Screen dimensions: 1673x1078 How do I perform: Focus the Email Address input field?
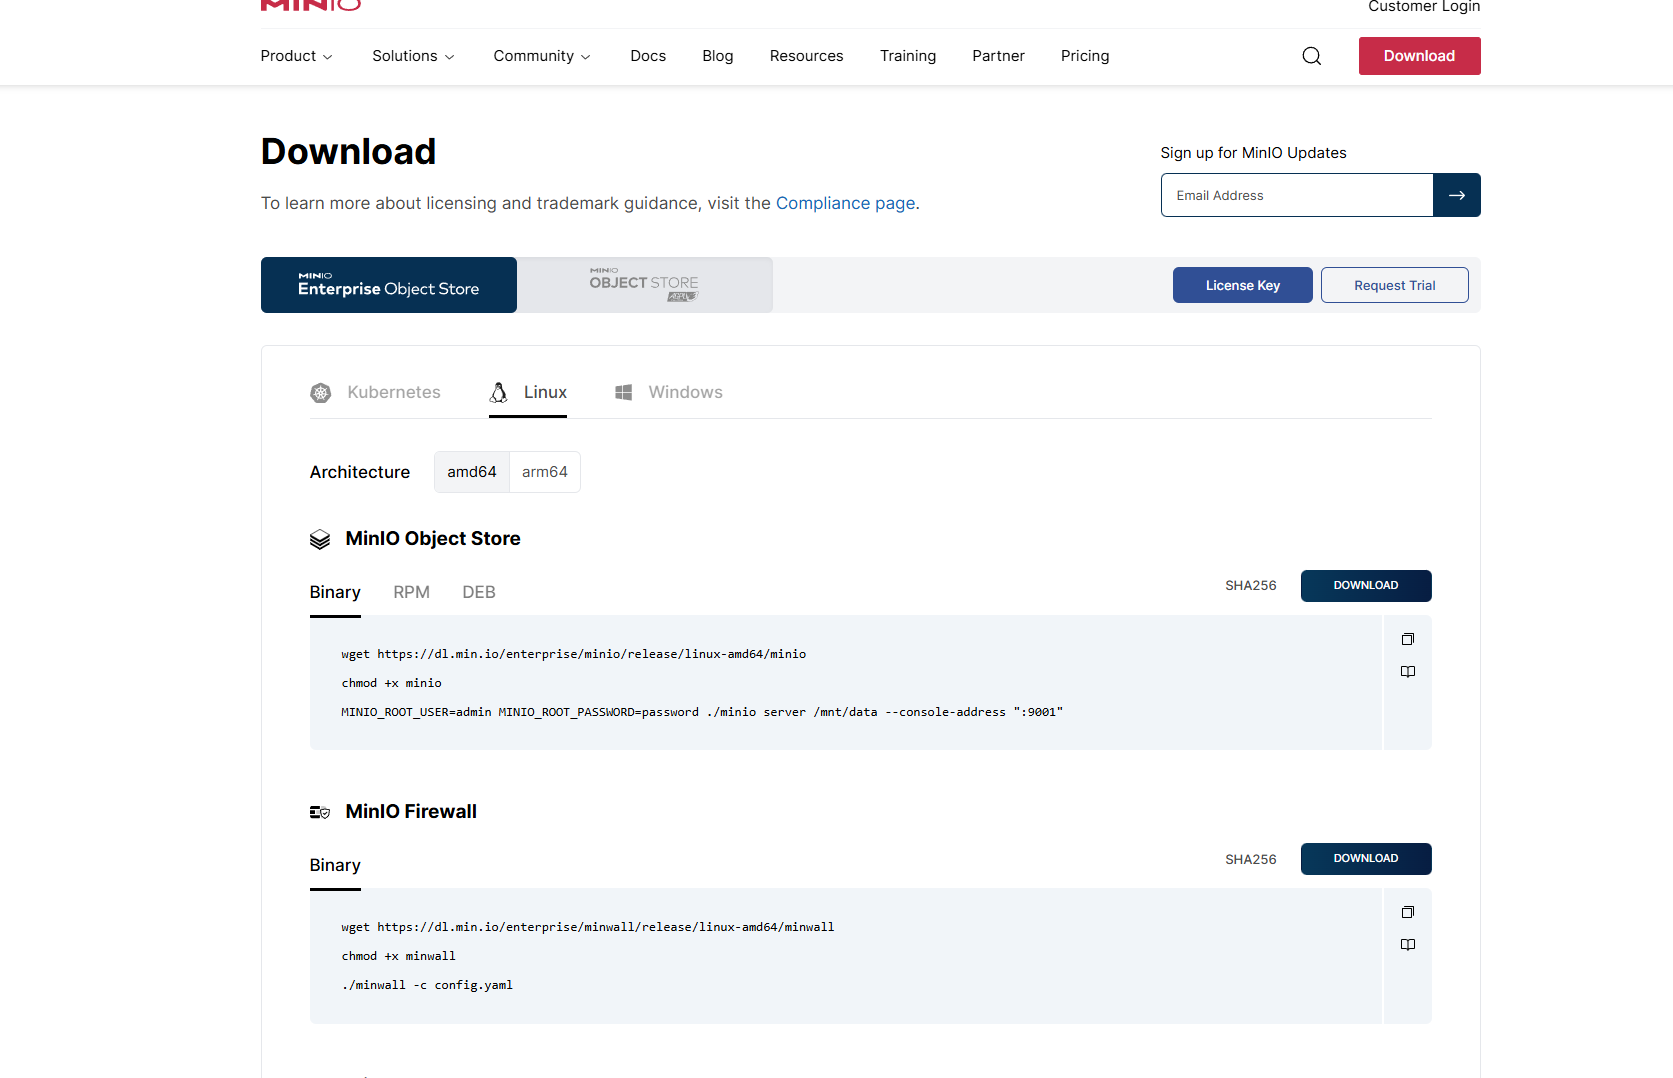tap(1297, 195)
